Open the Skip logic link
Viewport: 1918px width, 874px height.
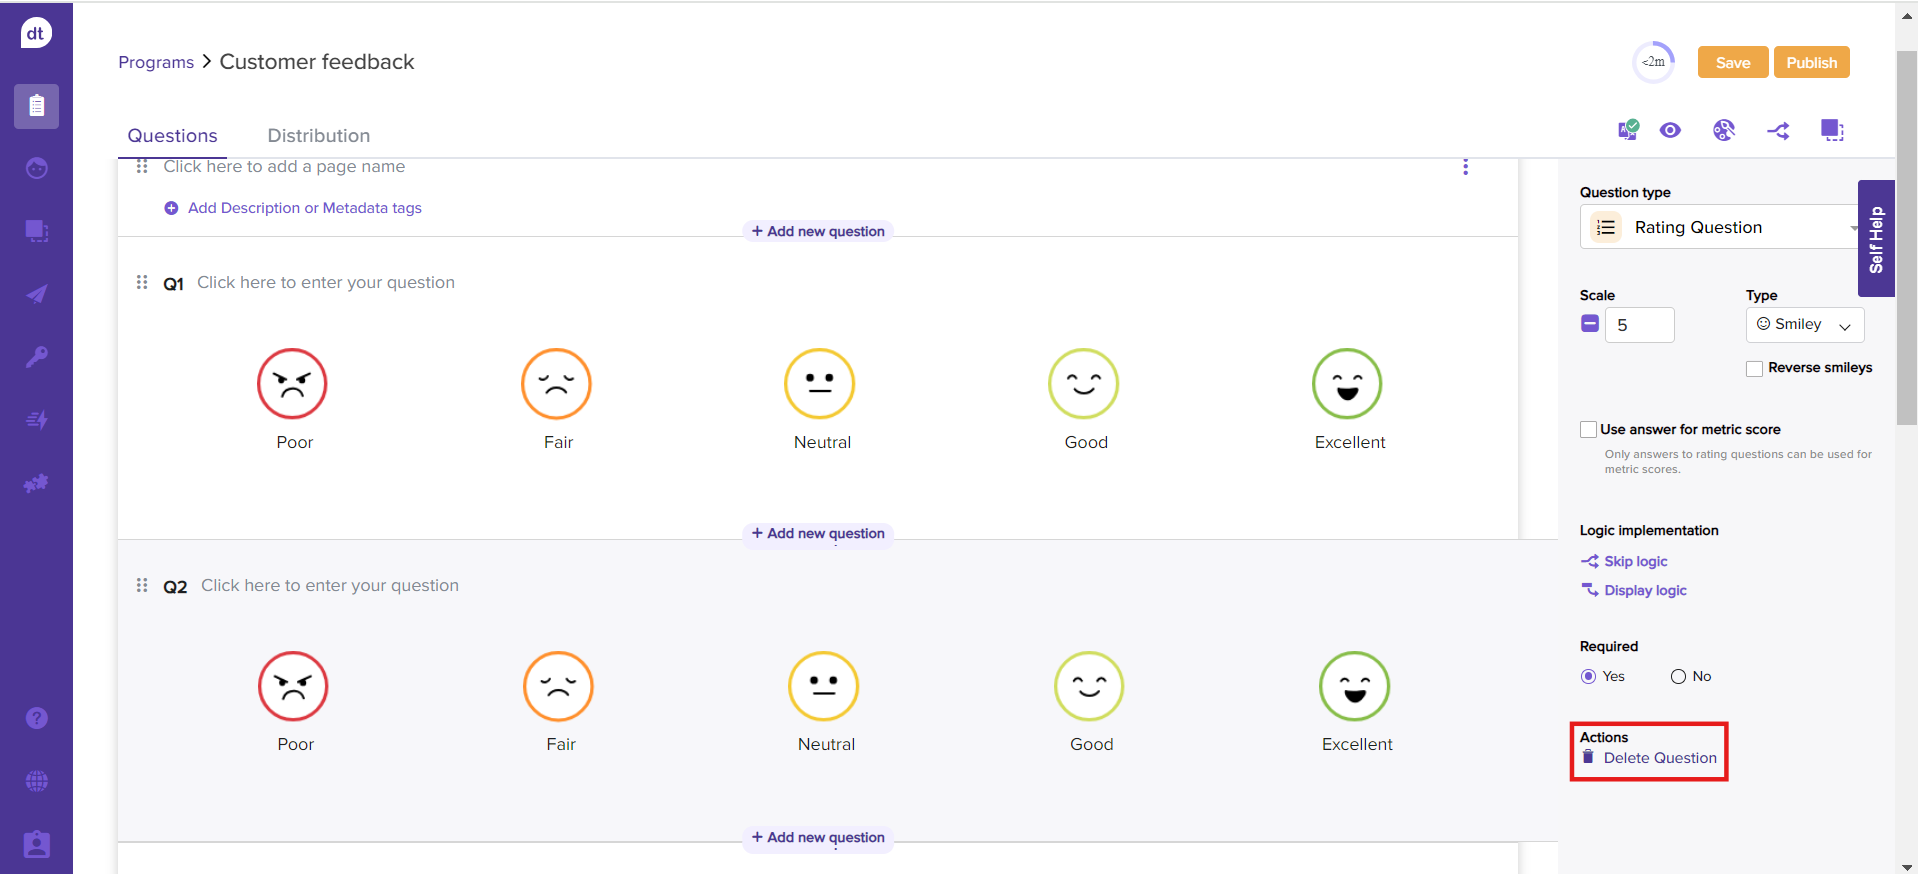pos(1635,562)
